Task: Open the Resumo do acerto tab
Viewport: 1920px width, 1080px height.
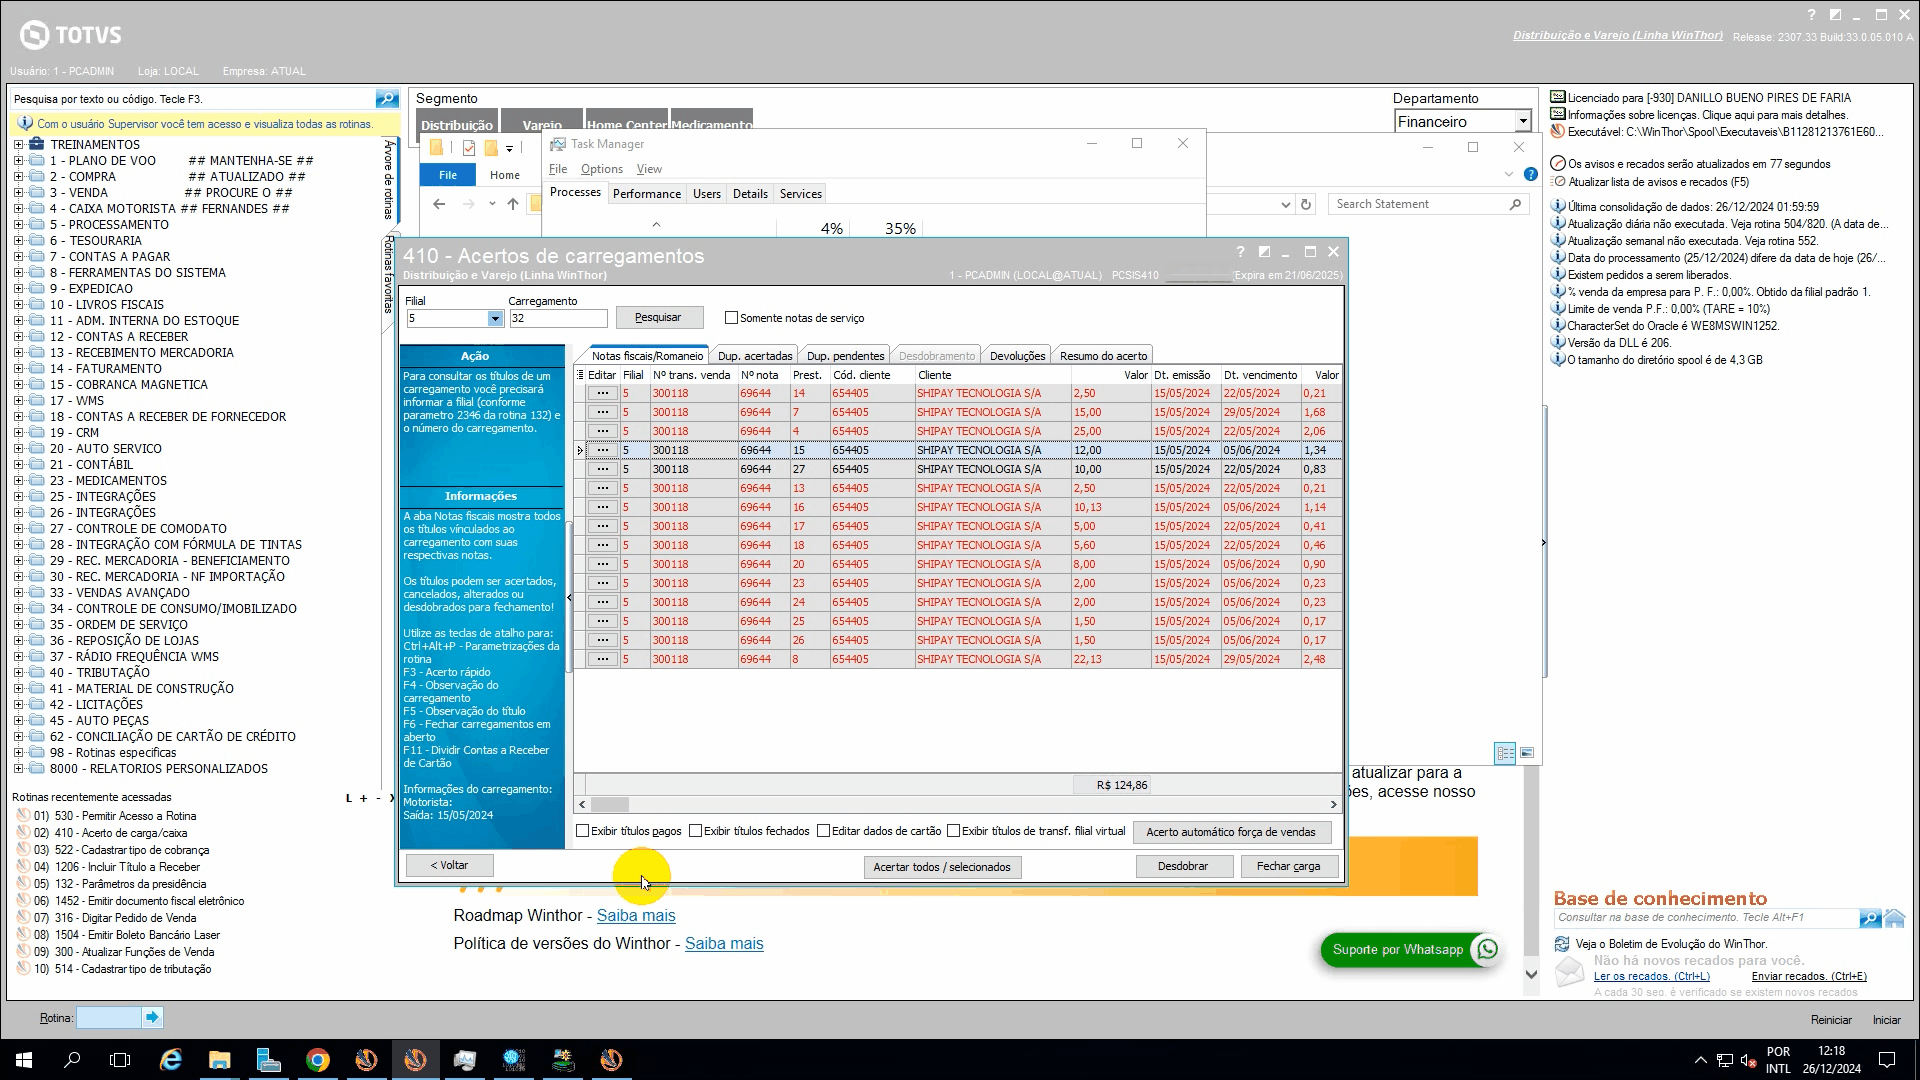Action: coord(1103,356)
